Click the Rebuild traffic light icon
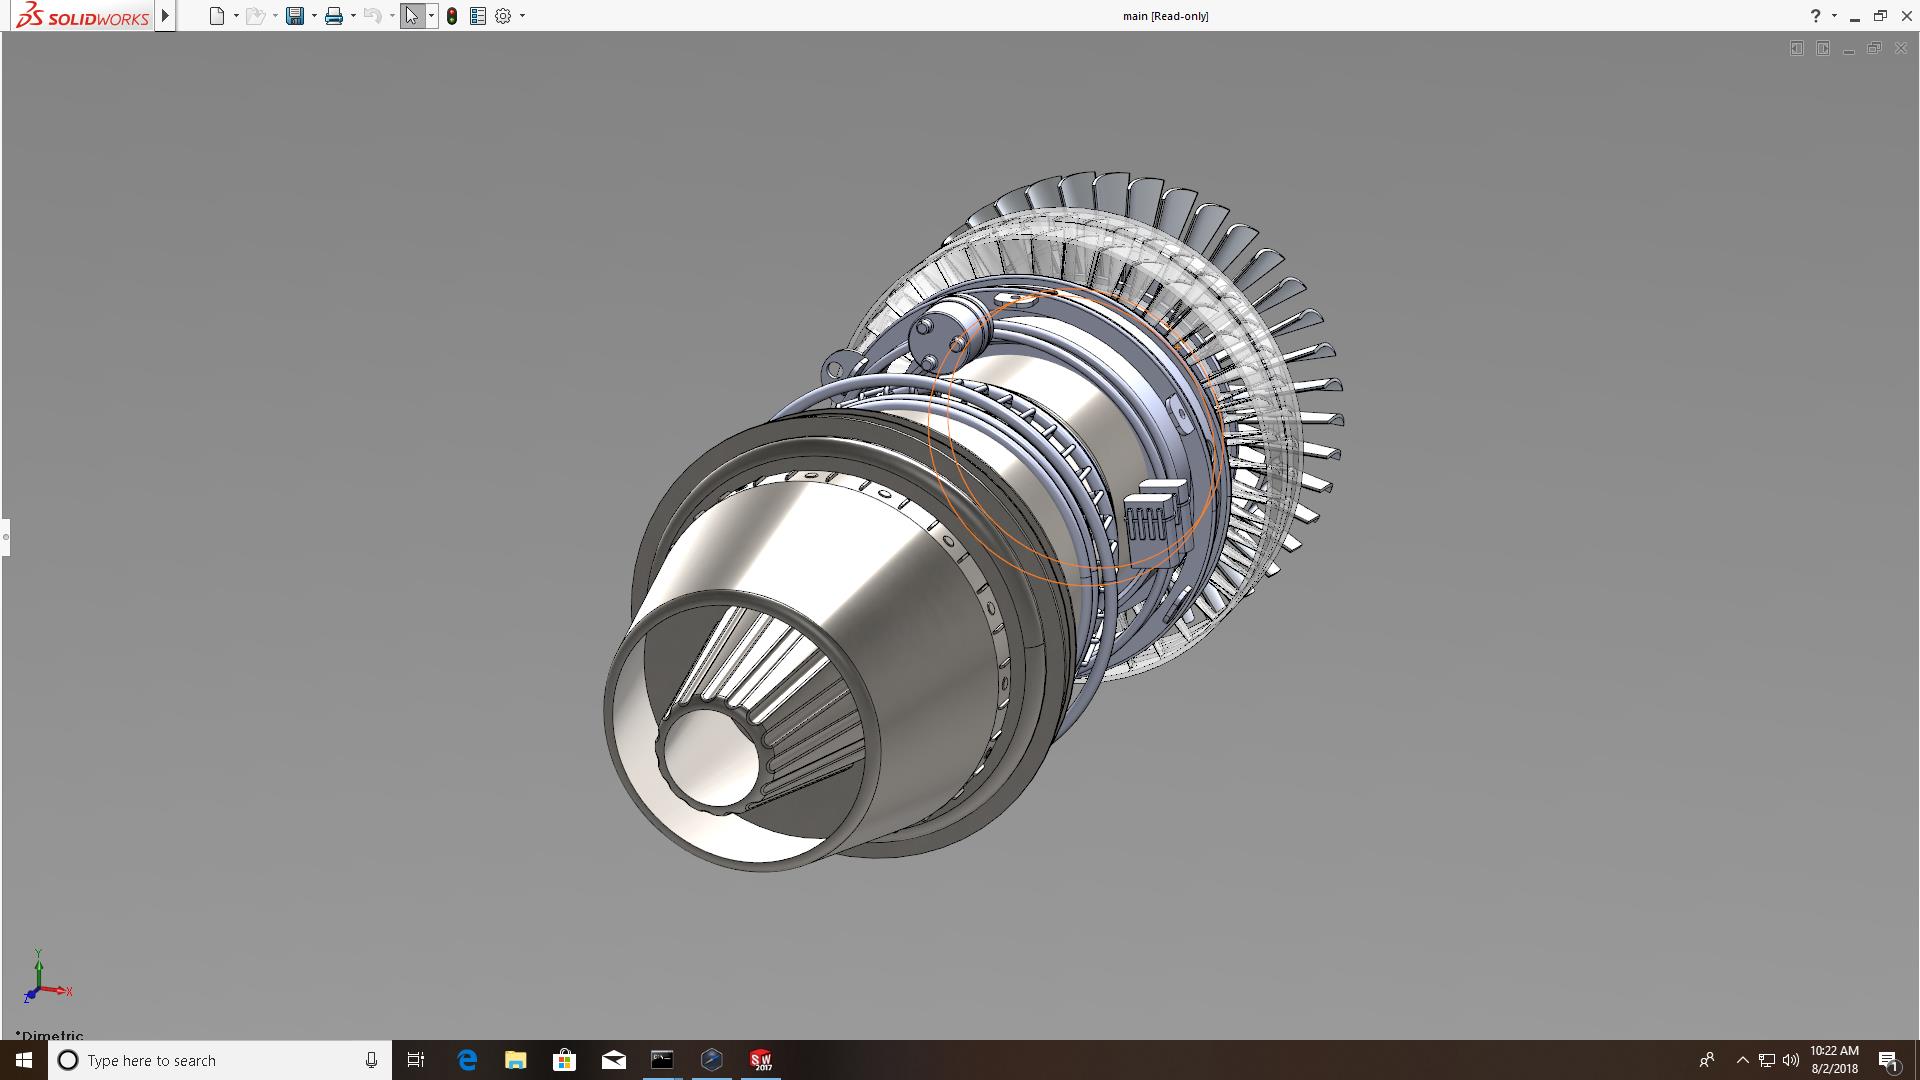The width and height of the screenshot is (1920, 1080). tap(452, 16)
